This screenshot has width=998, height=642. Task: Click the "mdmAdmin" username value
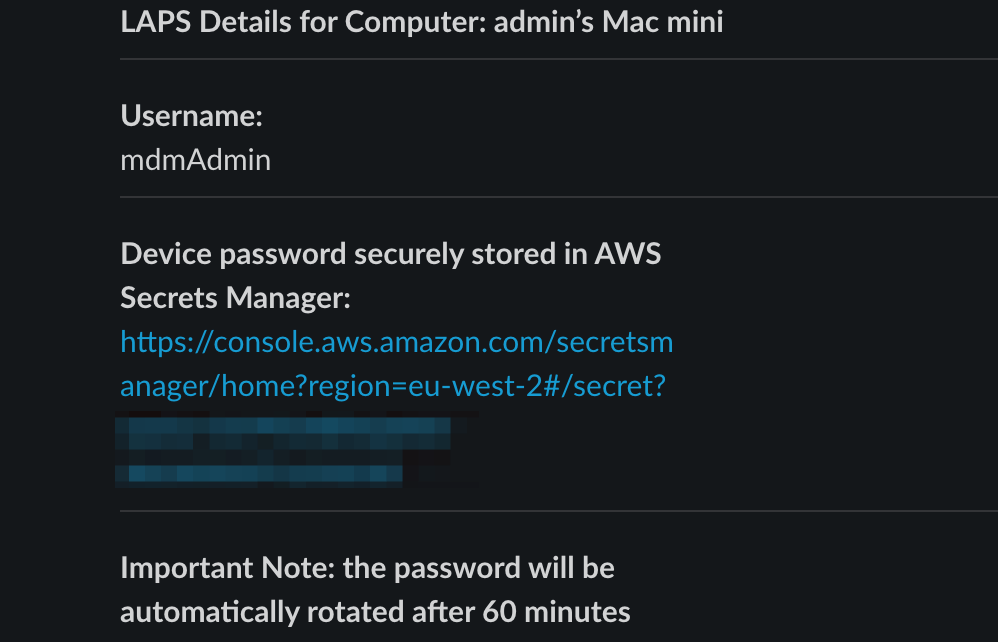pyautogui.click(x=195, y=160)
